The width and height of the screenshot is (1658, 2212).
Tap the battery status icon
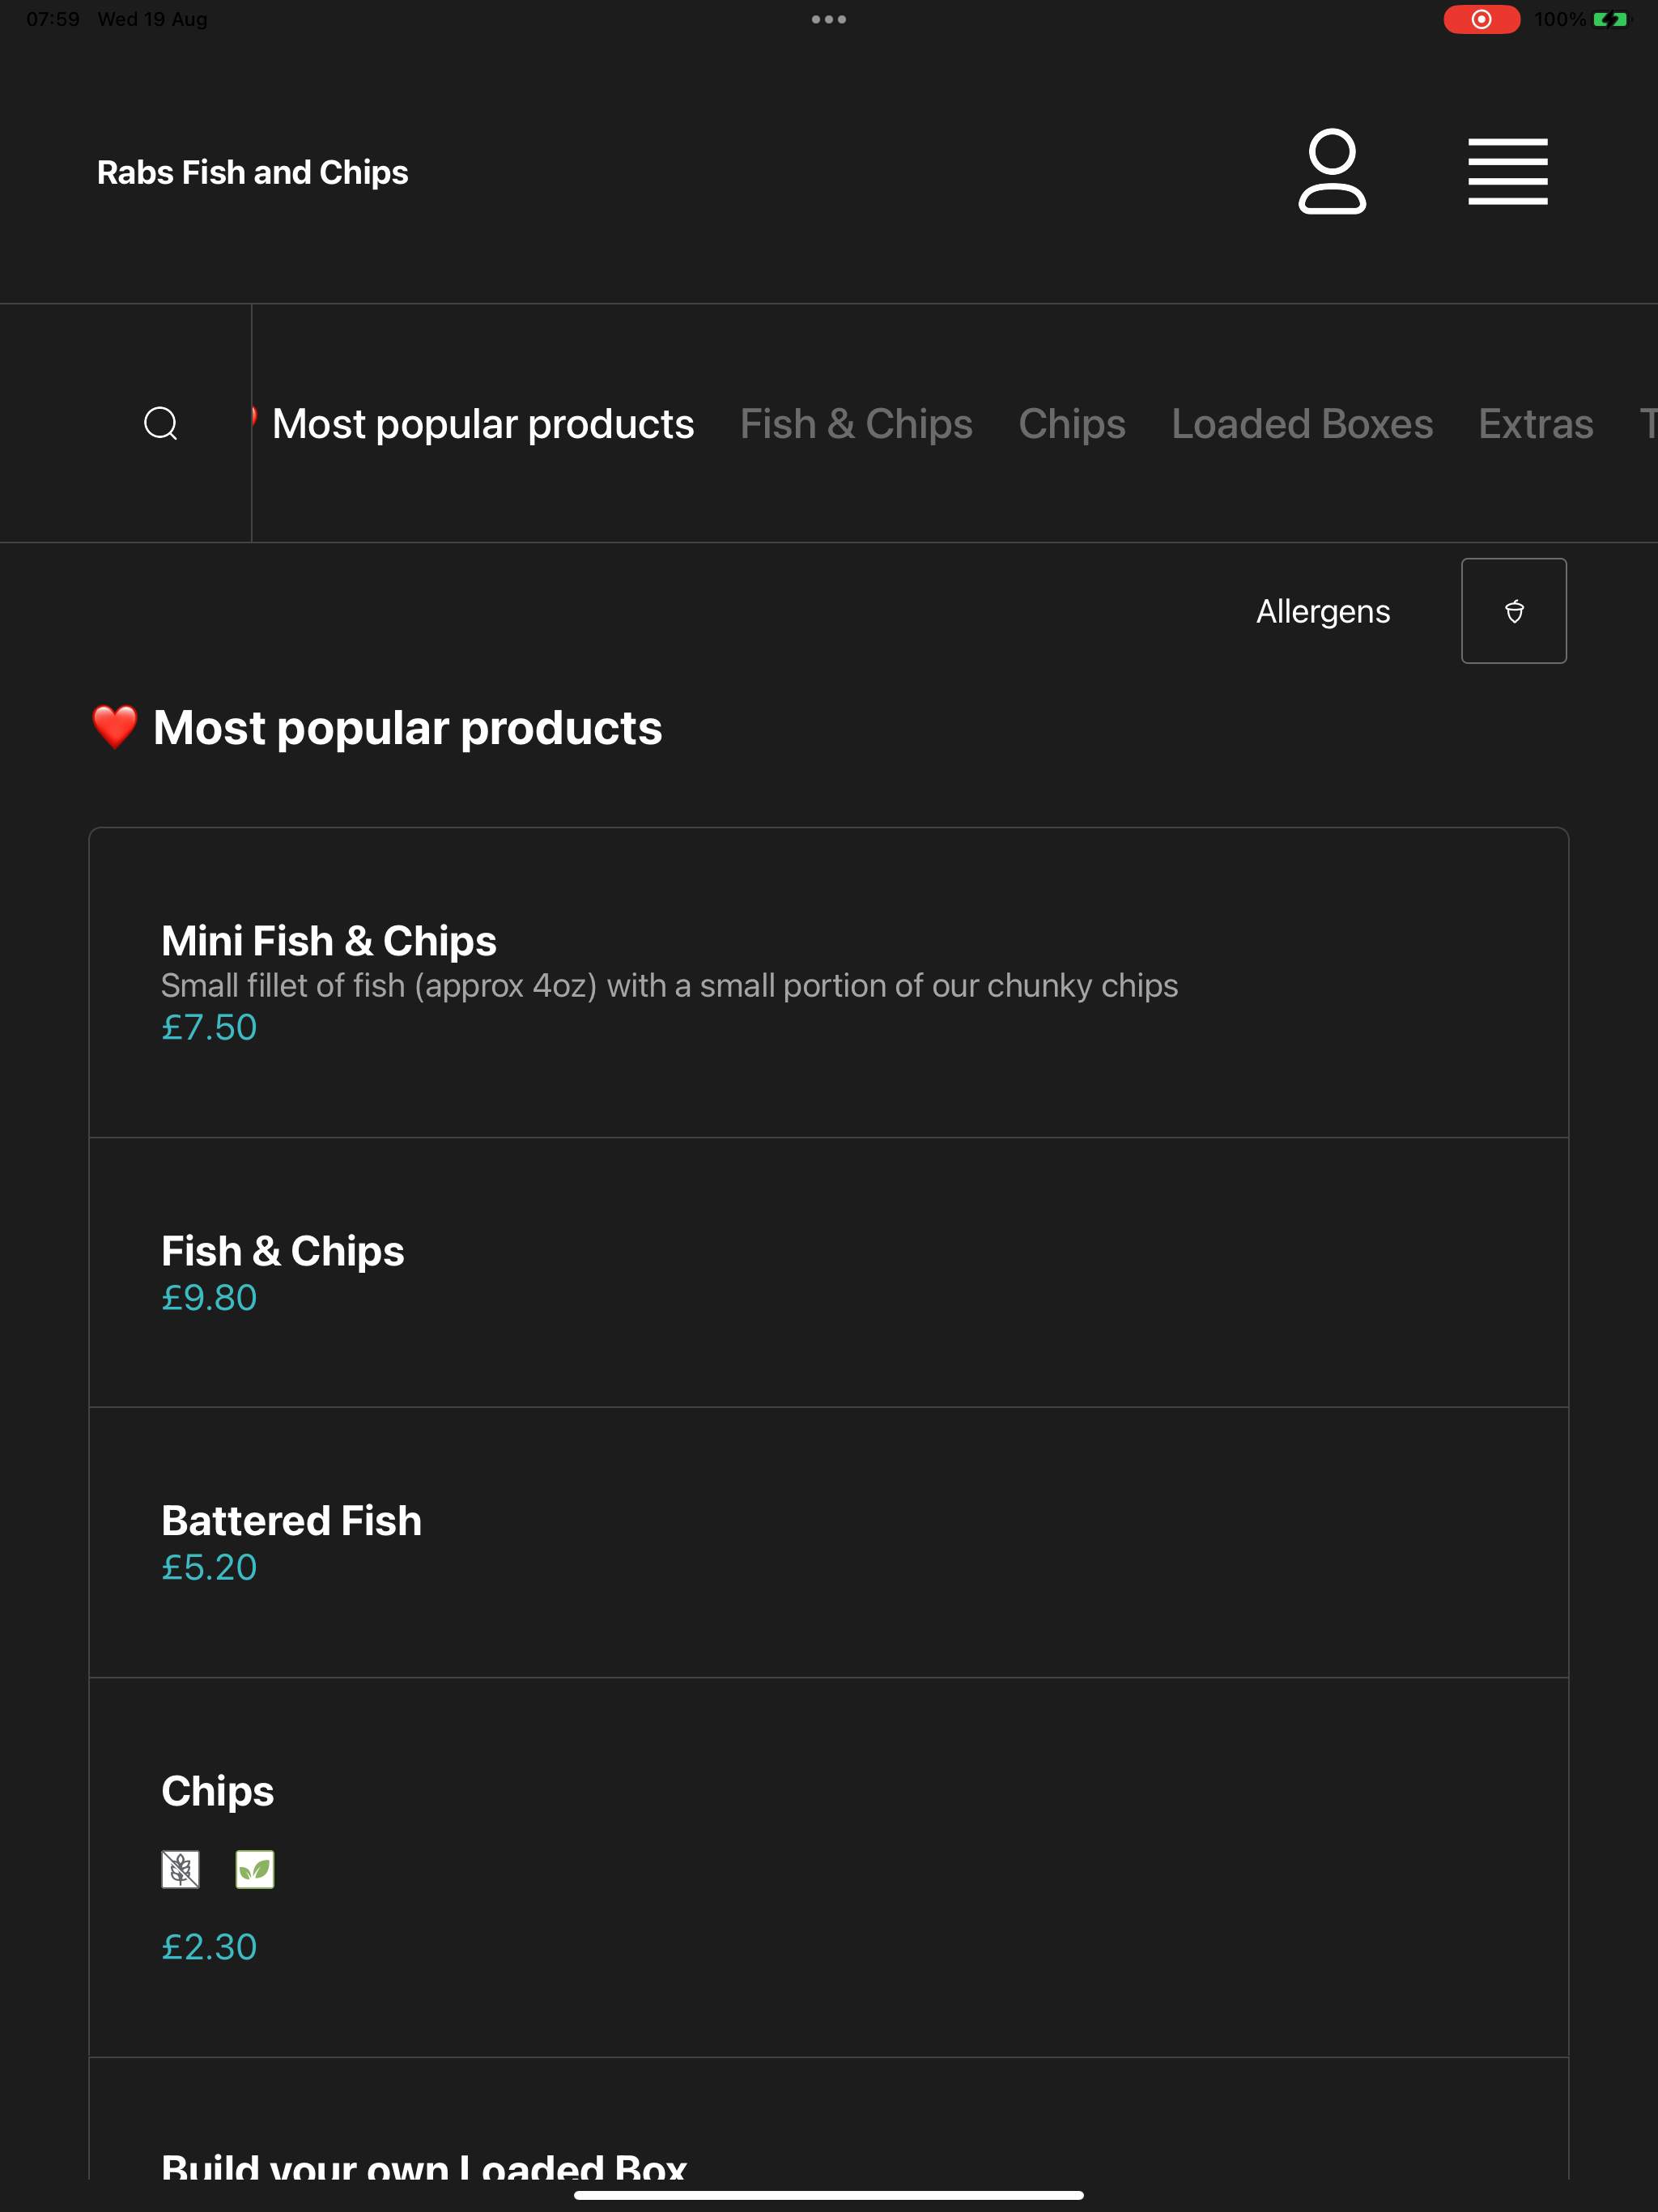[x=1610, y=19]
